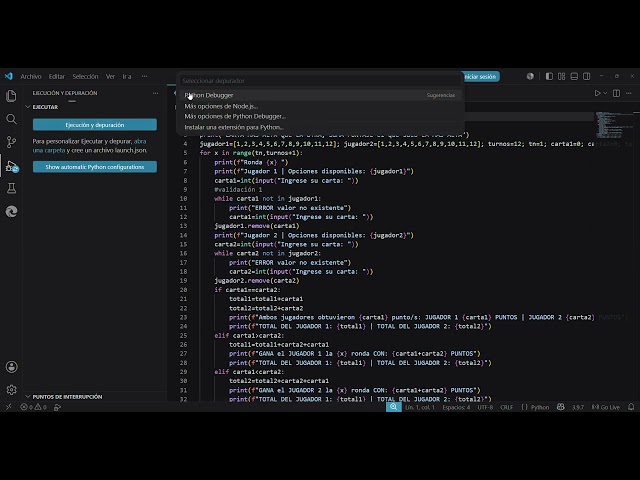Open the Archivo menu
The width and height of the screenshot is (640, 480).
point(31,76)
